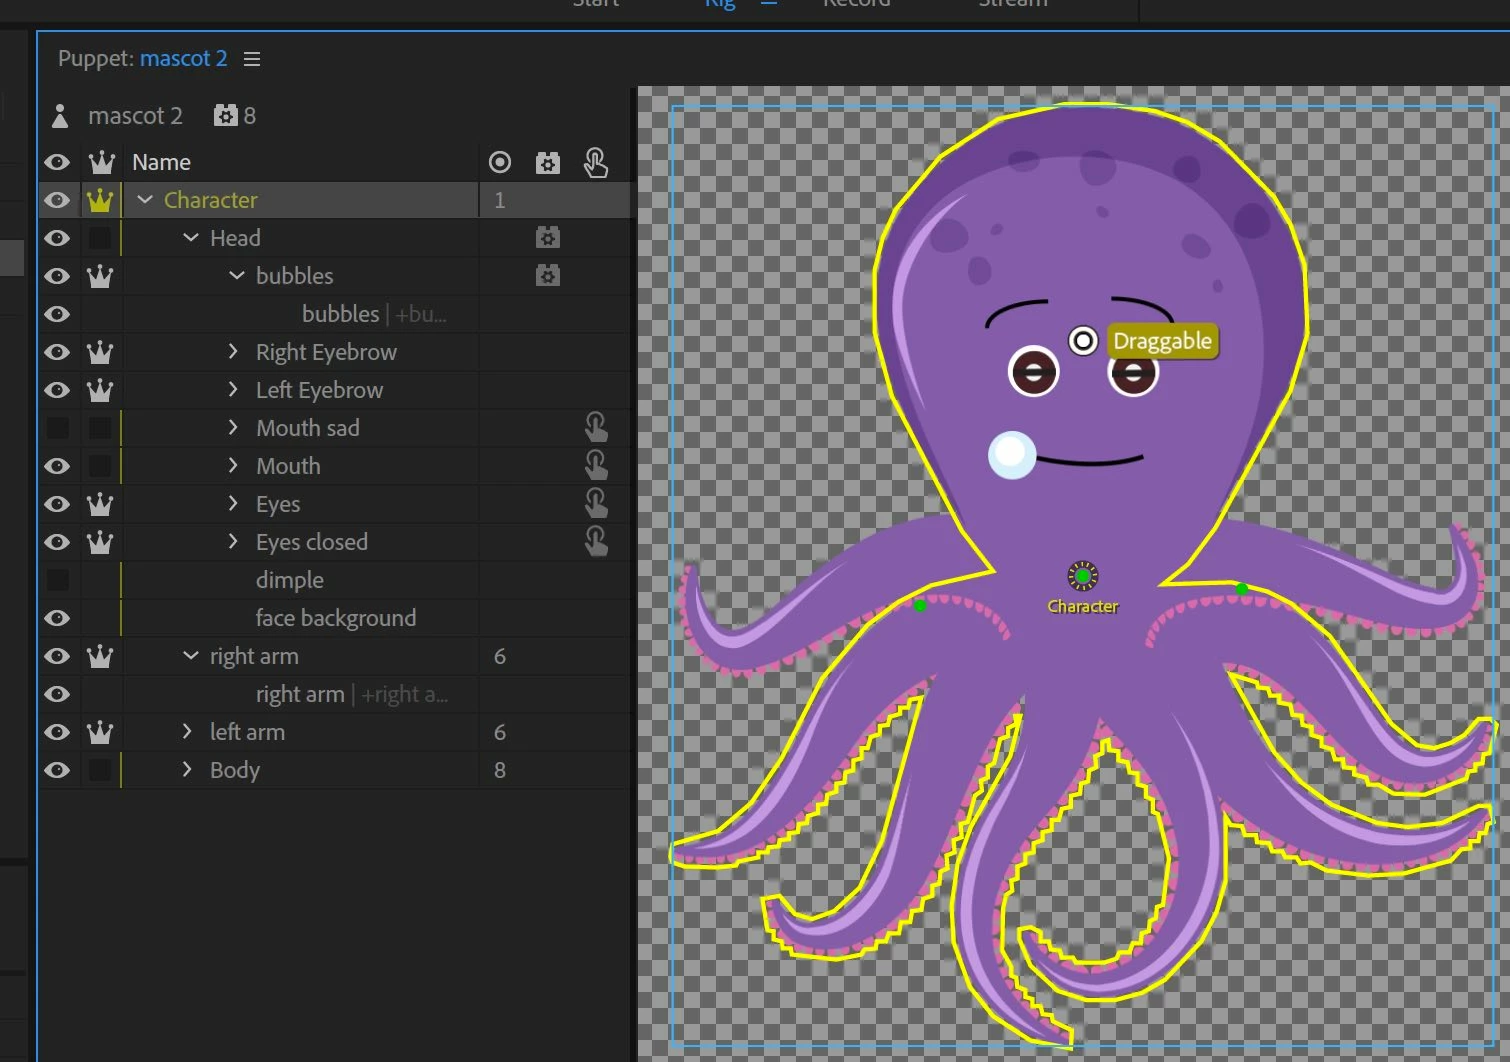Click the Name column header
1510x1062 pixels.
pos(161,163)
